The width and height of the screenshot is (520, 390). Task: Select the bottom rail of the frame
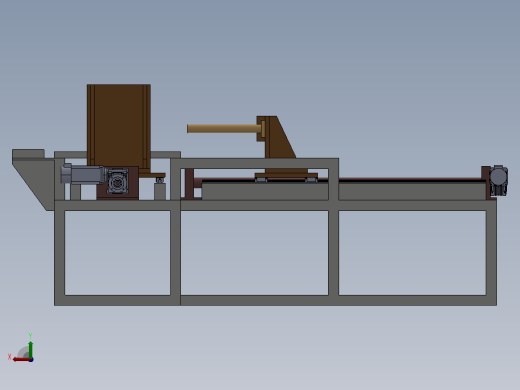click(275, 300)
